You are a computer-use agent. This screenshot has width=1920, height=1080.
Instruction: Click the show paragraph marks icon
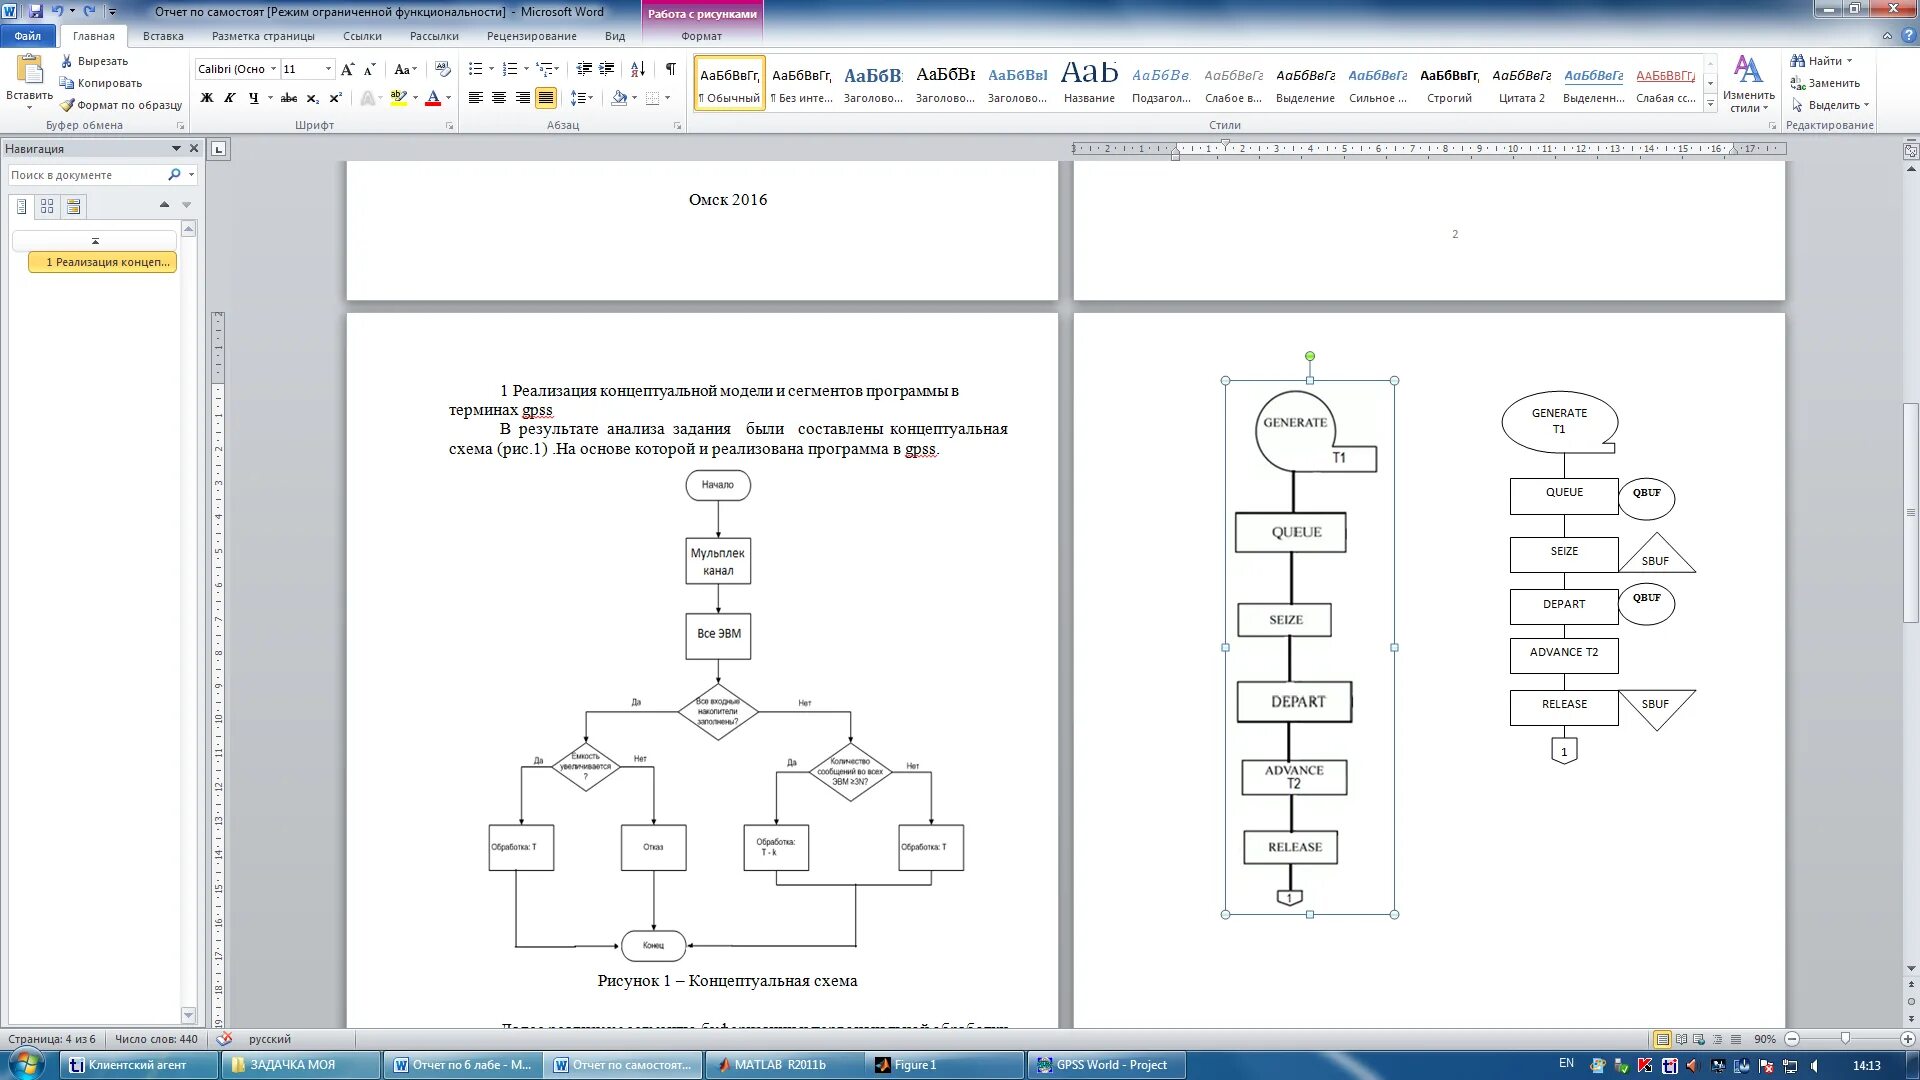(x=670, y=69)
